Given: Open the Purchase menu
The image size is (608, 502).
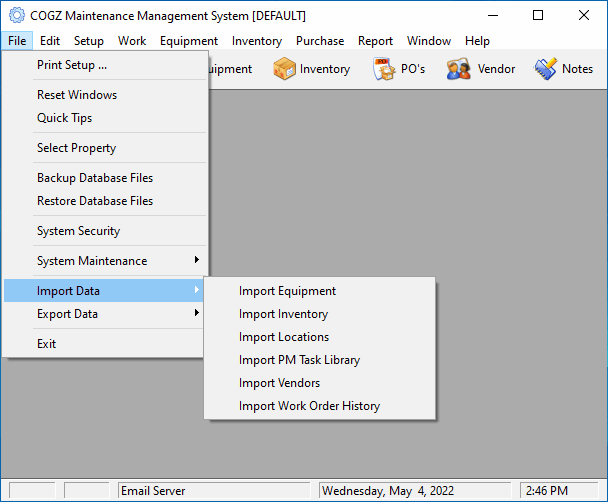Looking at the screenshot, I should click(x=320, y=41).
